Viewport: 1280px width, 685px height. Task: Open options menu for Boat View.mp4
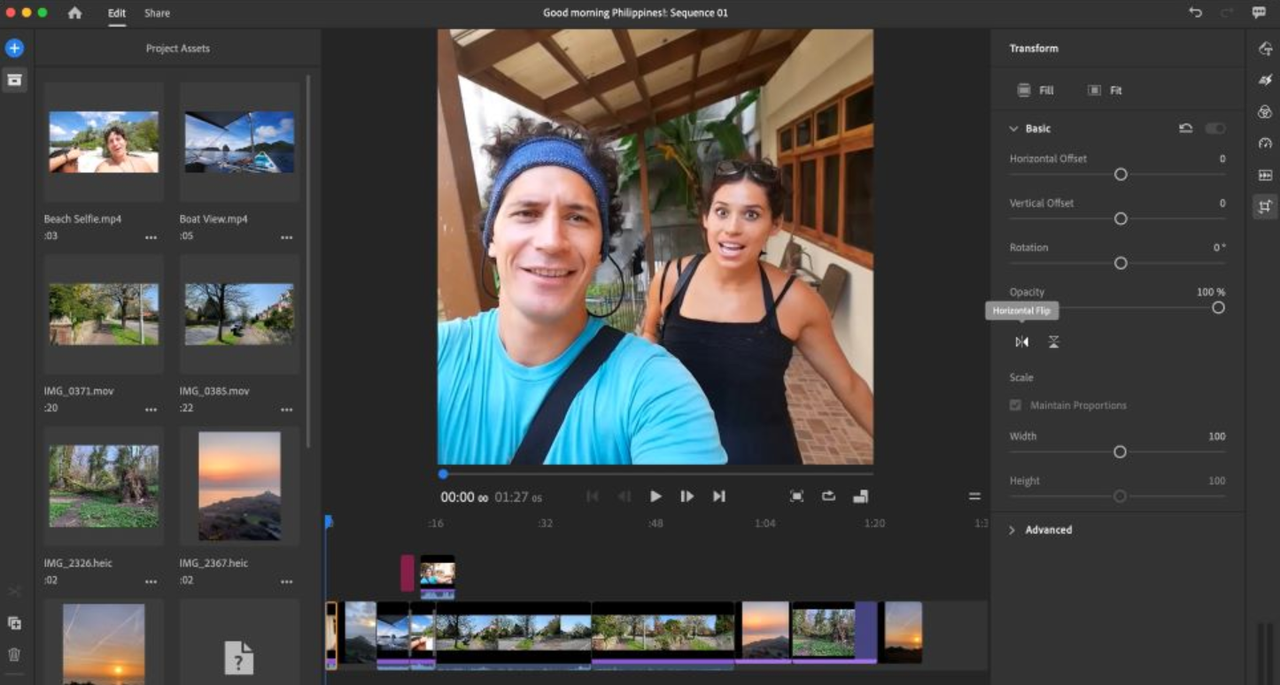click(287, 238)
